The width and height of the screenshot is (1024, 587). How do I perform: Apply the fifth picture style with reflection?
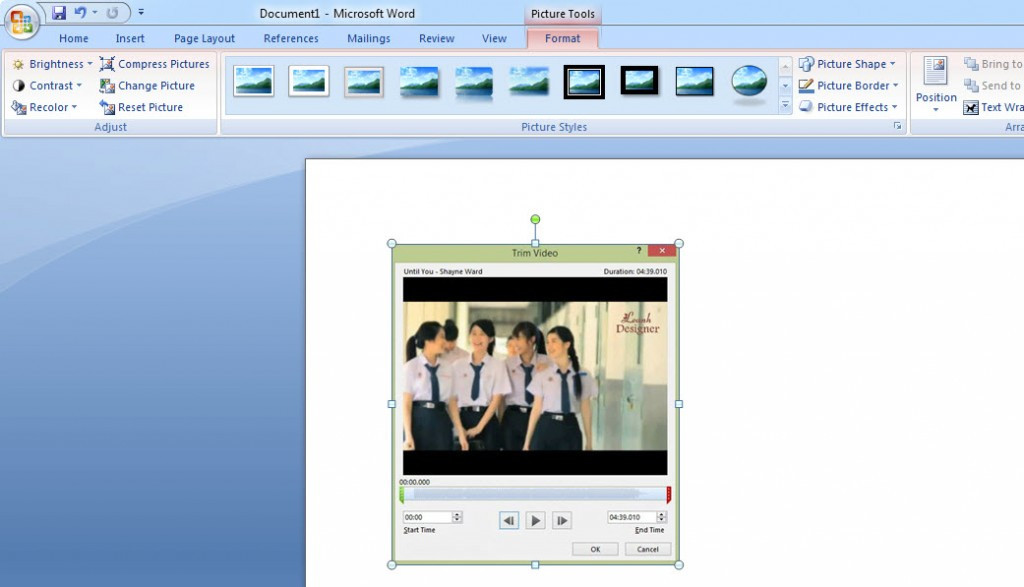473,83
